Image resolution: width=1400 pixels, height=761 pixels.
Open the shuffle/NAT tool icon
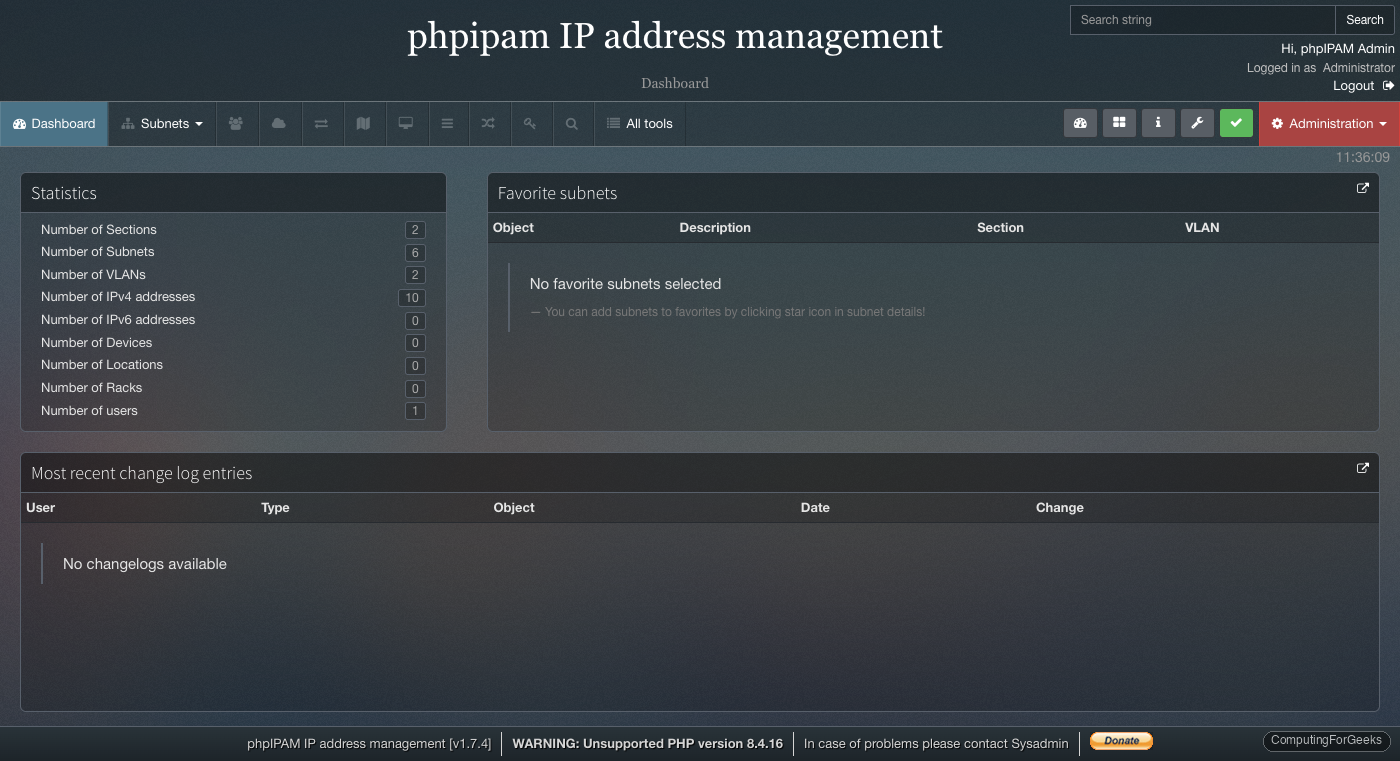tap(489, 123)
